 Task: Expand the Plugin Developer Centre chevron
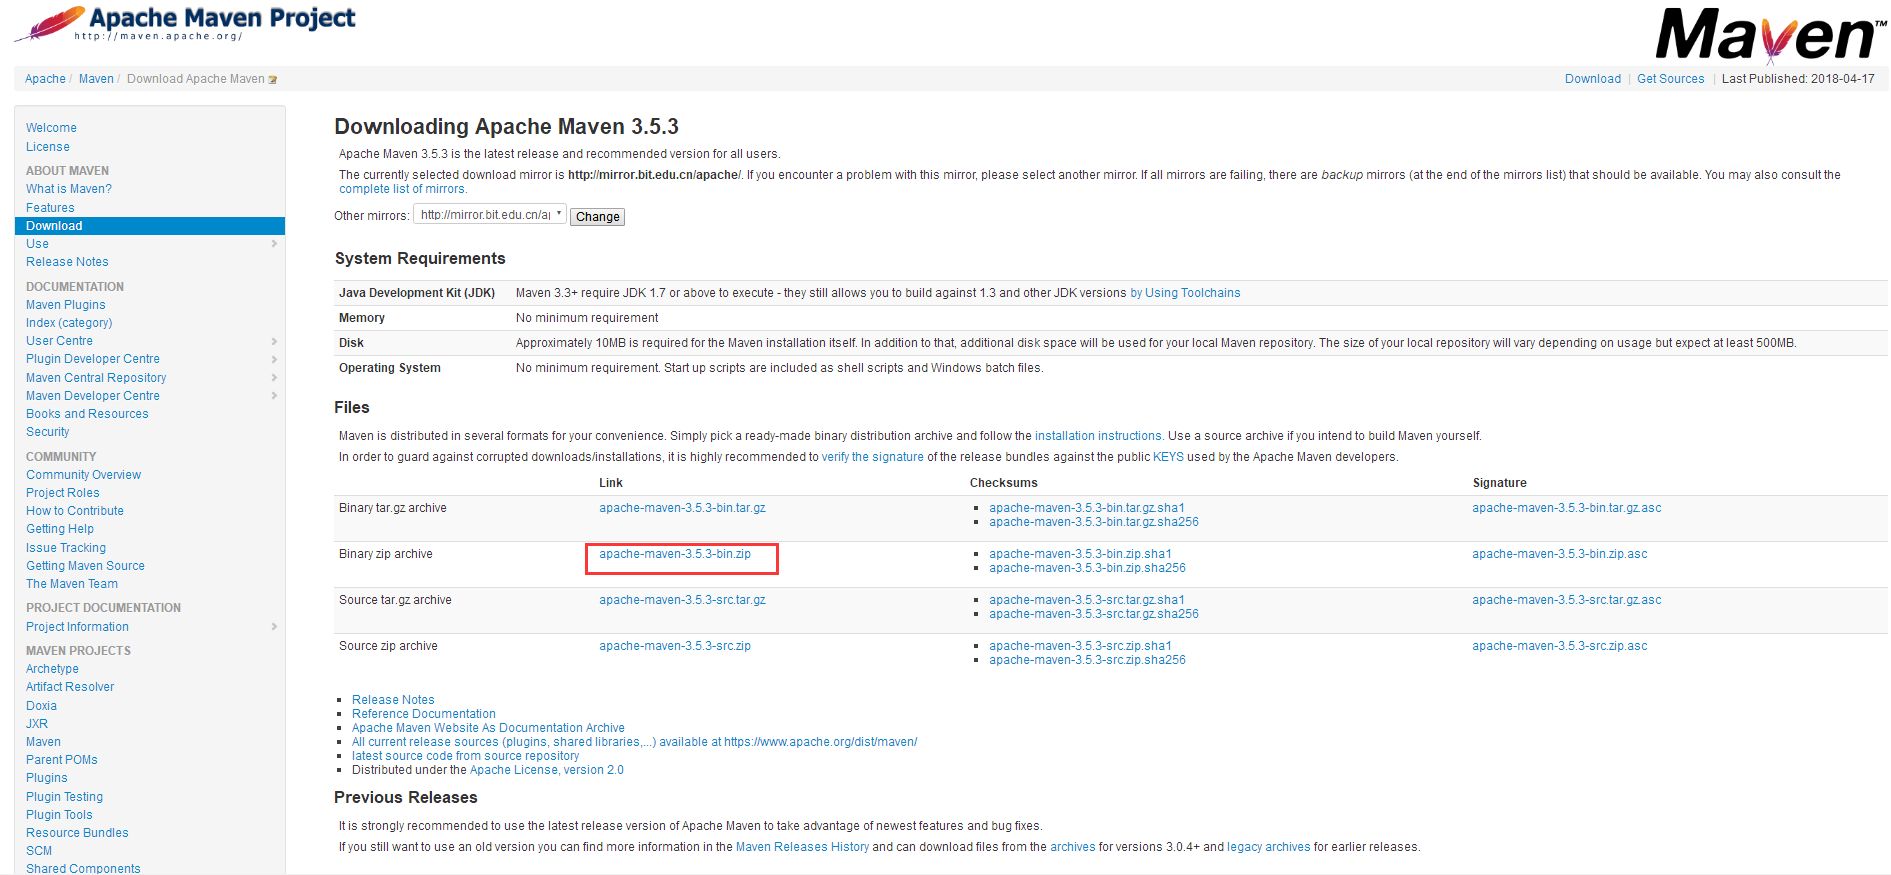click(x=274, y=360)
